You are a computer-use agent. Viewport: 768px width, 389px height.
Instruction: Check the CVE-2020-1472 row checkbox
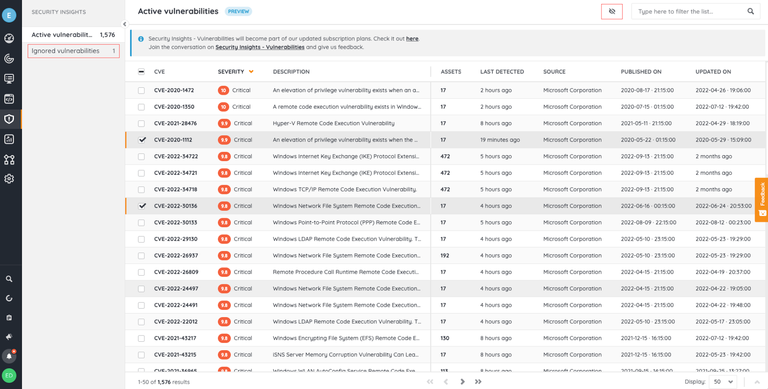pyautogui.click(x=142, y=90)
